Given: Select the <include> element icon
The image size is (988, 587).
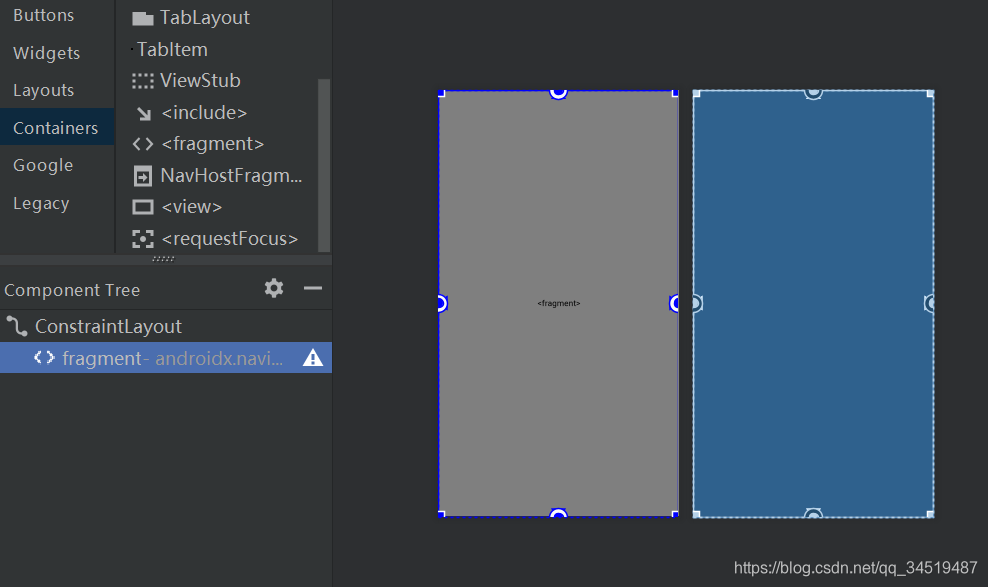Looking at the screenshot, I should (141, 112).
